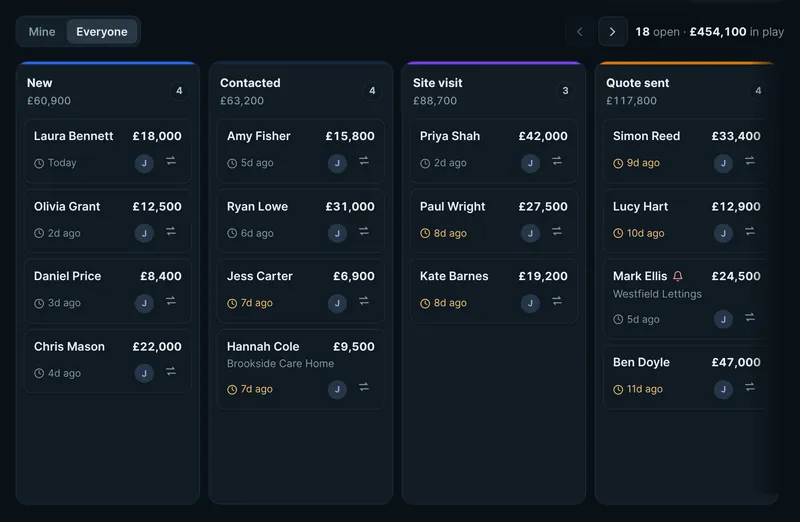The width and height of the screenshot is (800, 522).
Task: Open the Lucy Hart lead name
Action: (x=640, y=207)
